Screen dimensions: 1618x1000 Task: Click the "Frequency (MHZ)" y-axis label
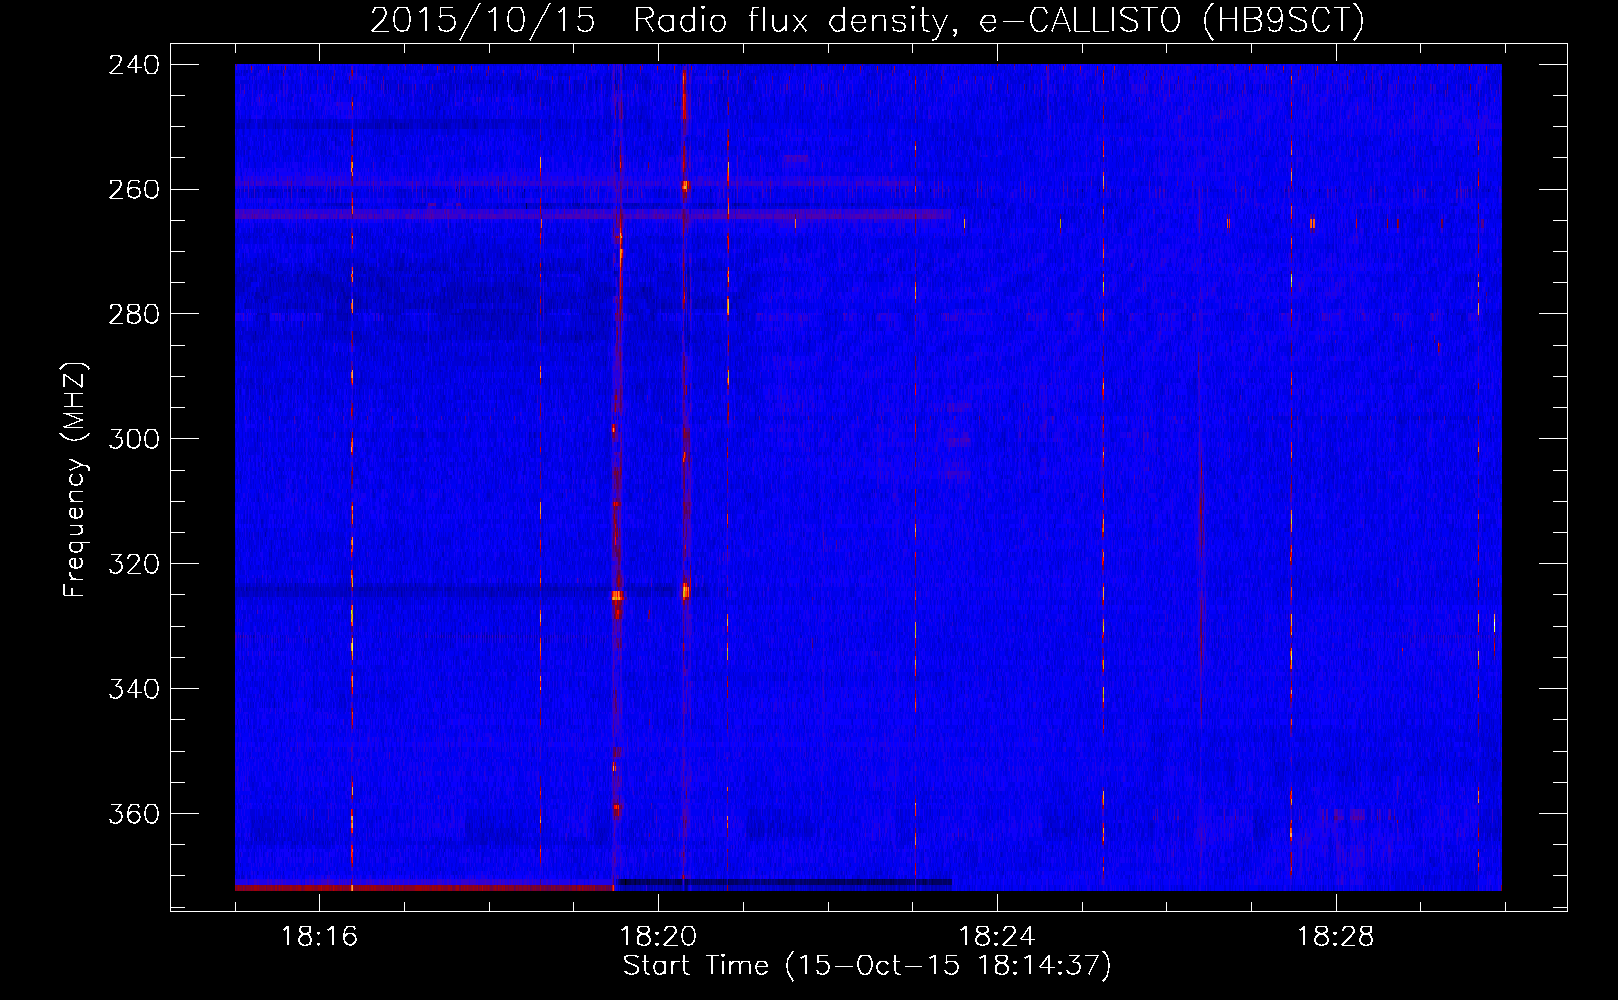pos(75,480)
